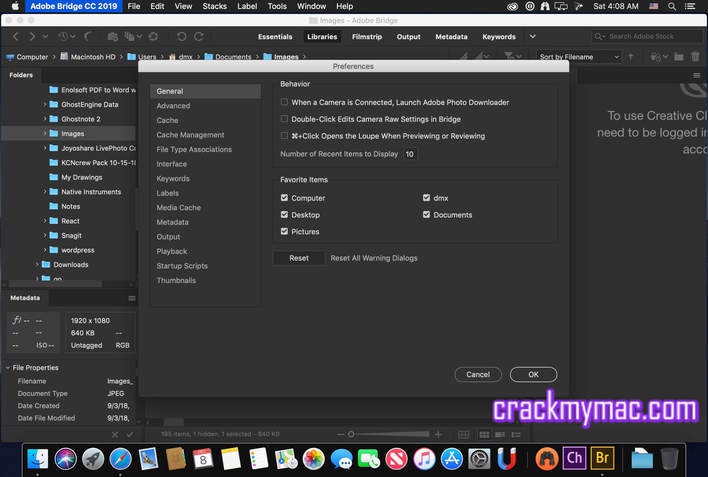Enable Launch Adobe Photo Downloader checkbox

coord(284,102)
